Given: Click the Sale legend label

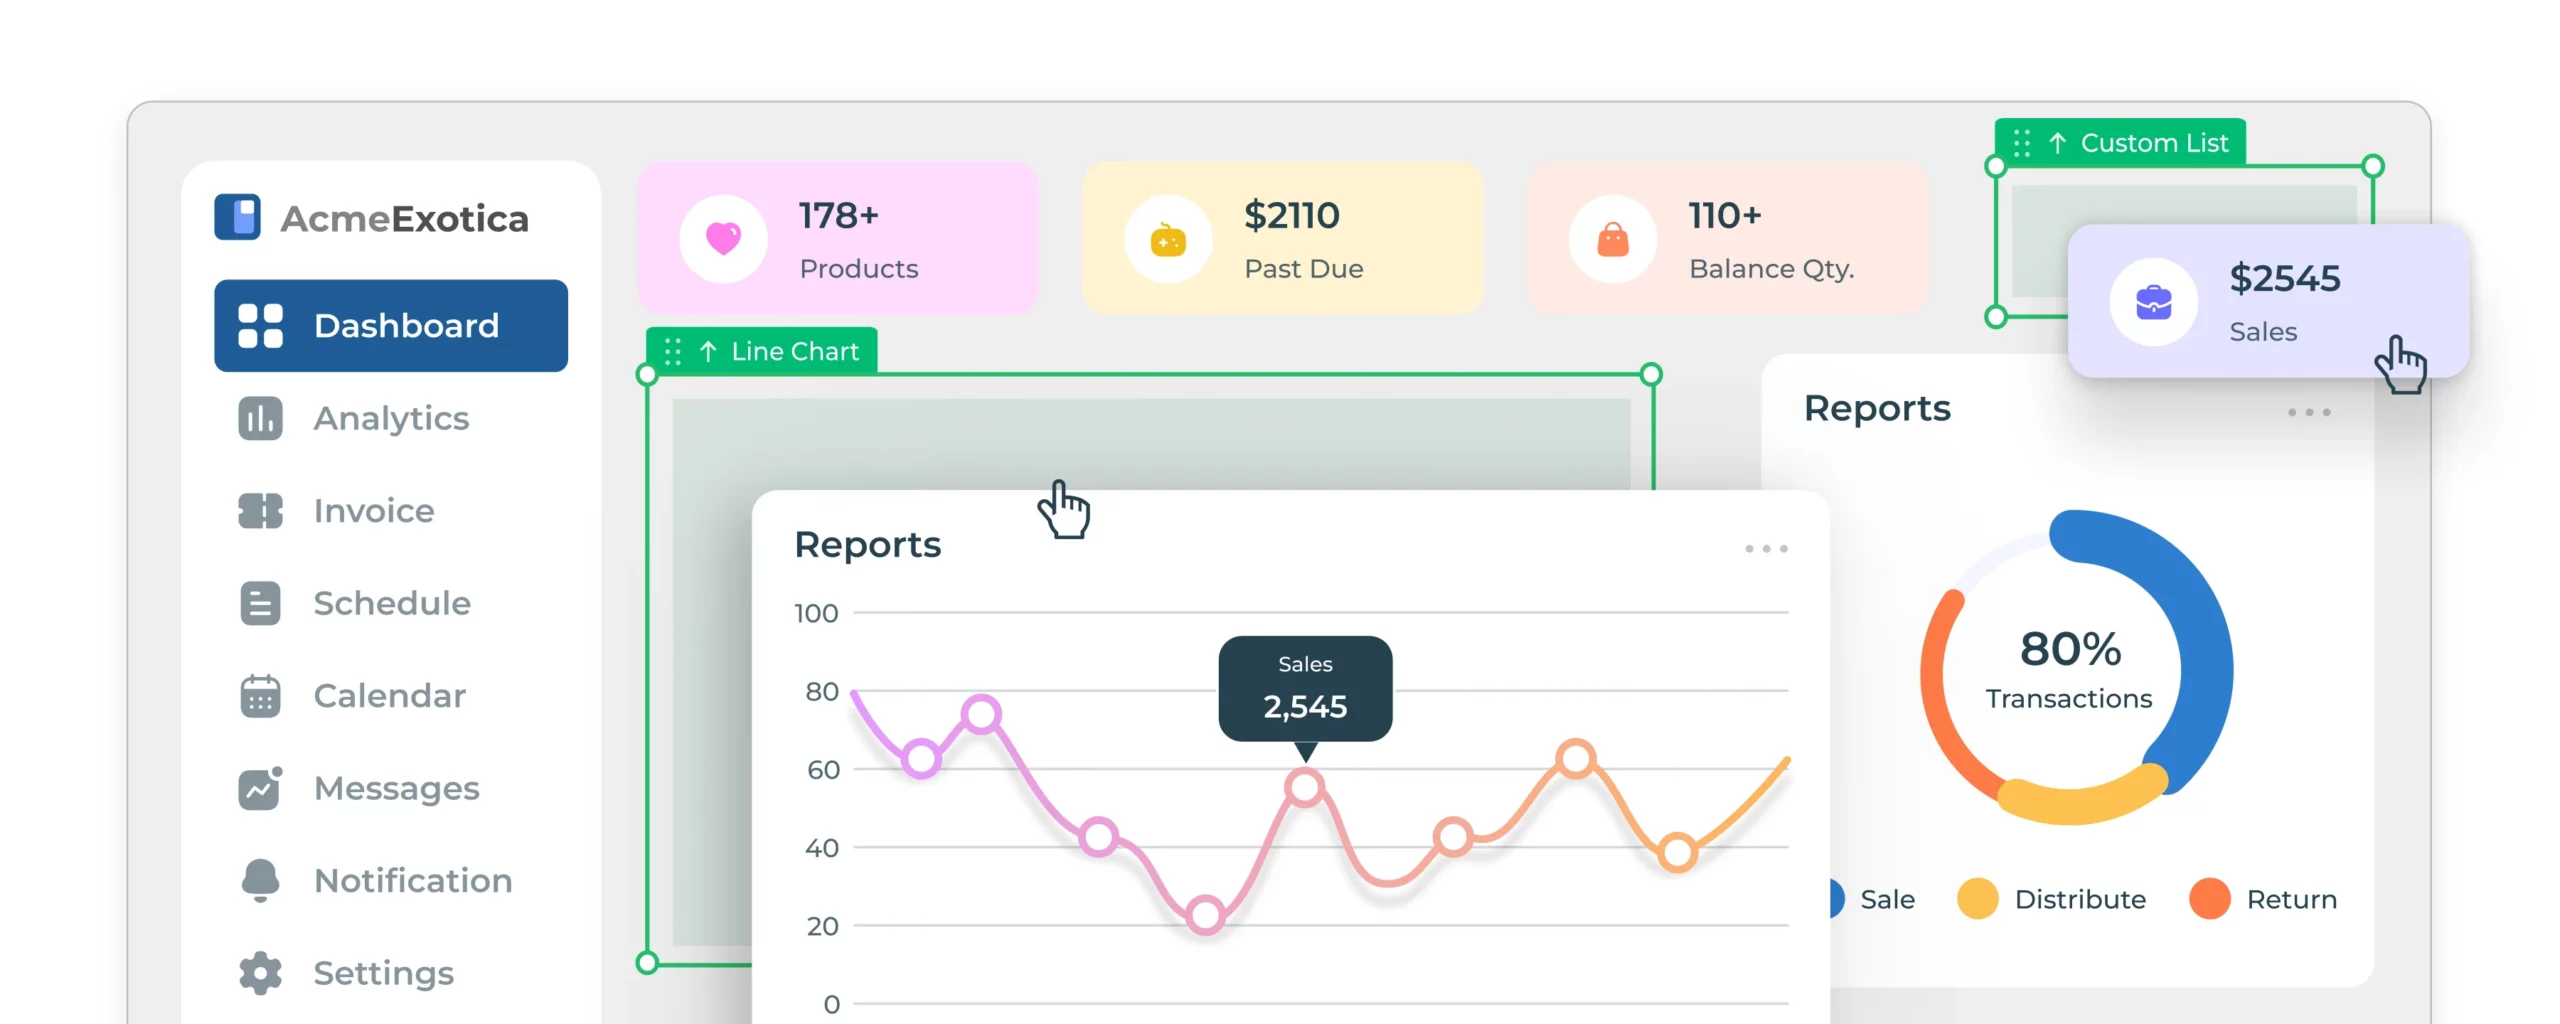Looking at the screenshot, I should click(1887, 900).
